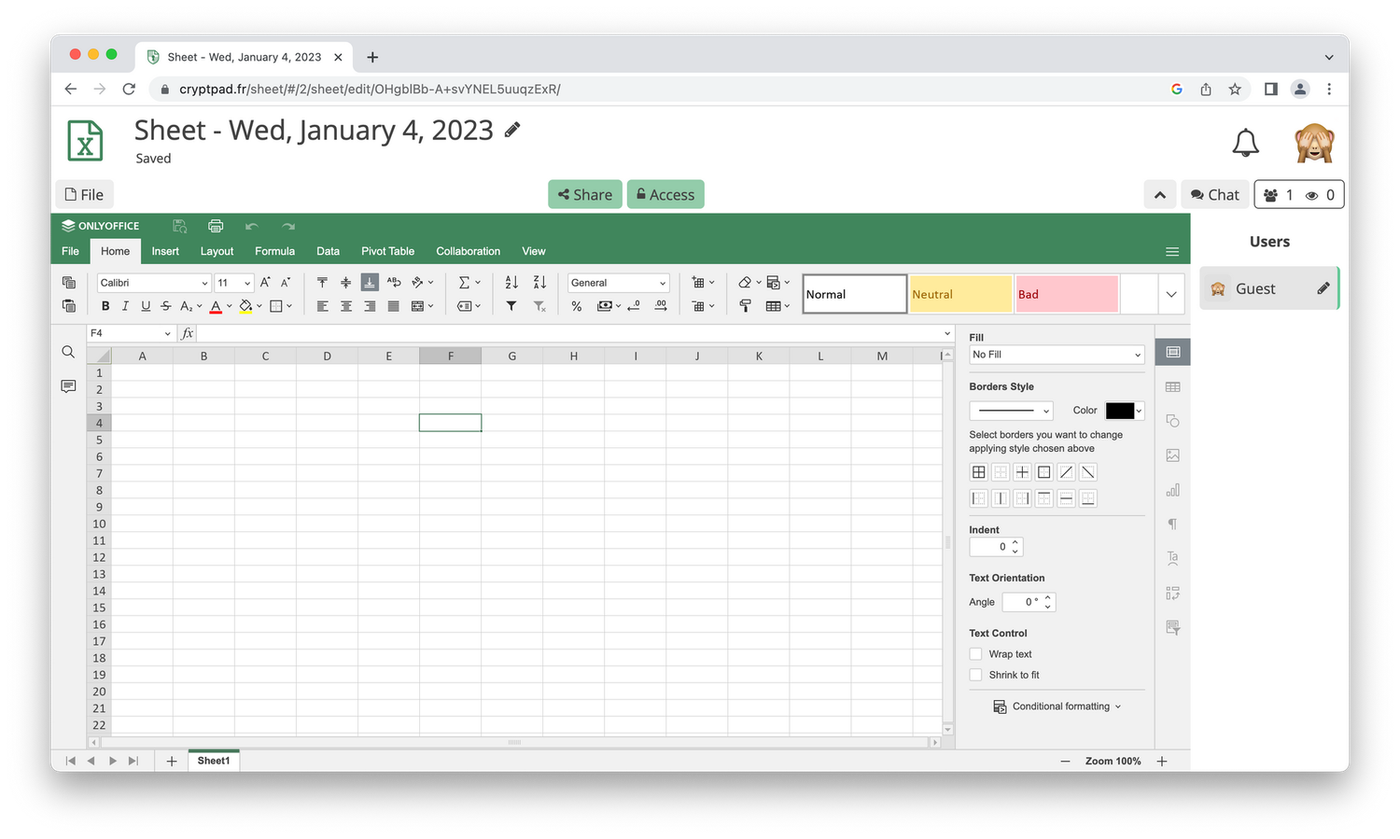This screenshot has width=1400, height=839.
Task: Enable the Wrap text checkbox
Action: pyautogui.click(x=976, y=654)
